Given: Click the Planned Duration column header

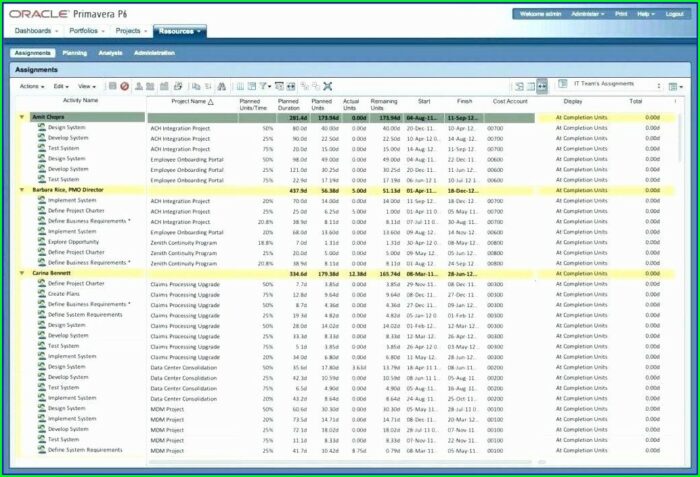Looking at the screenshot, I should (x=288, y=105).
